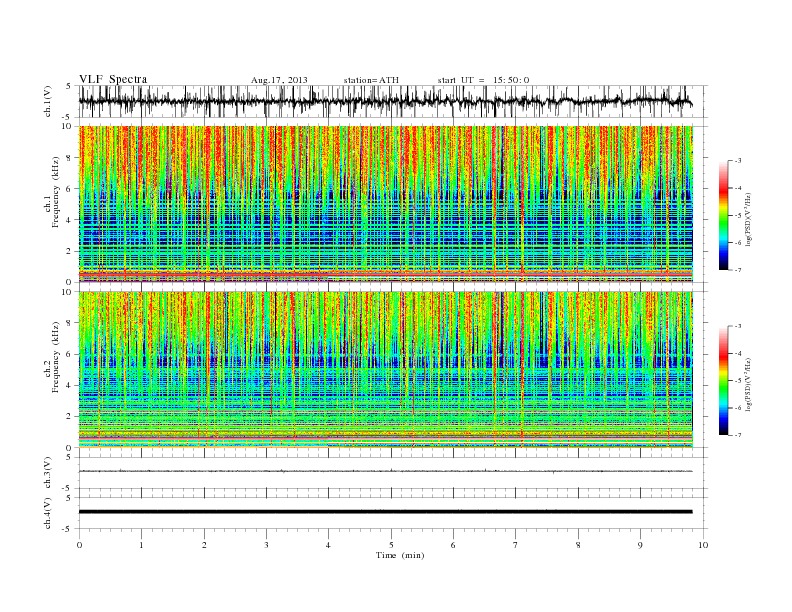Click time axis tick label '2'
The height and width of the screenshot is (612, 792).
click(204, 545)
